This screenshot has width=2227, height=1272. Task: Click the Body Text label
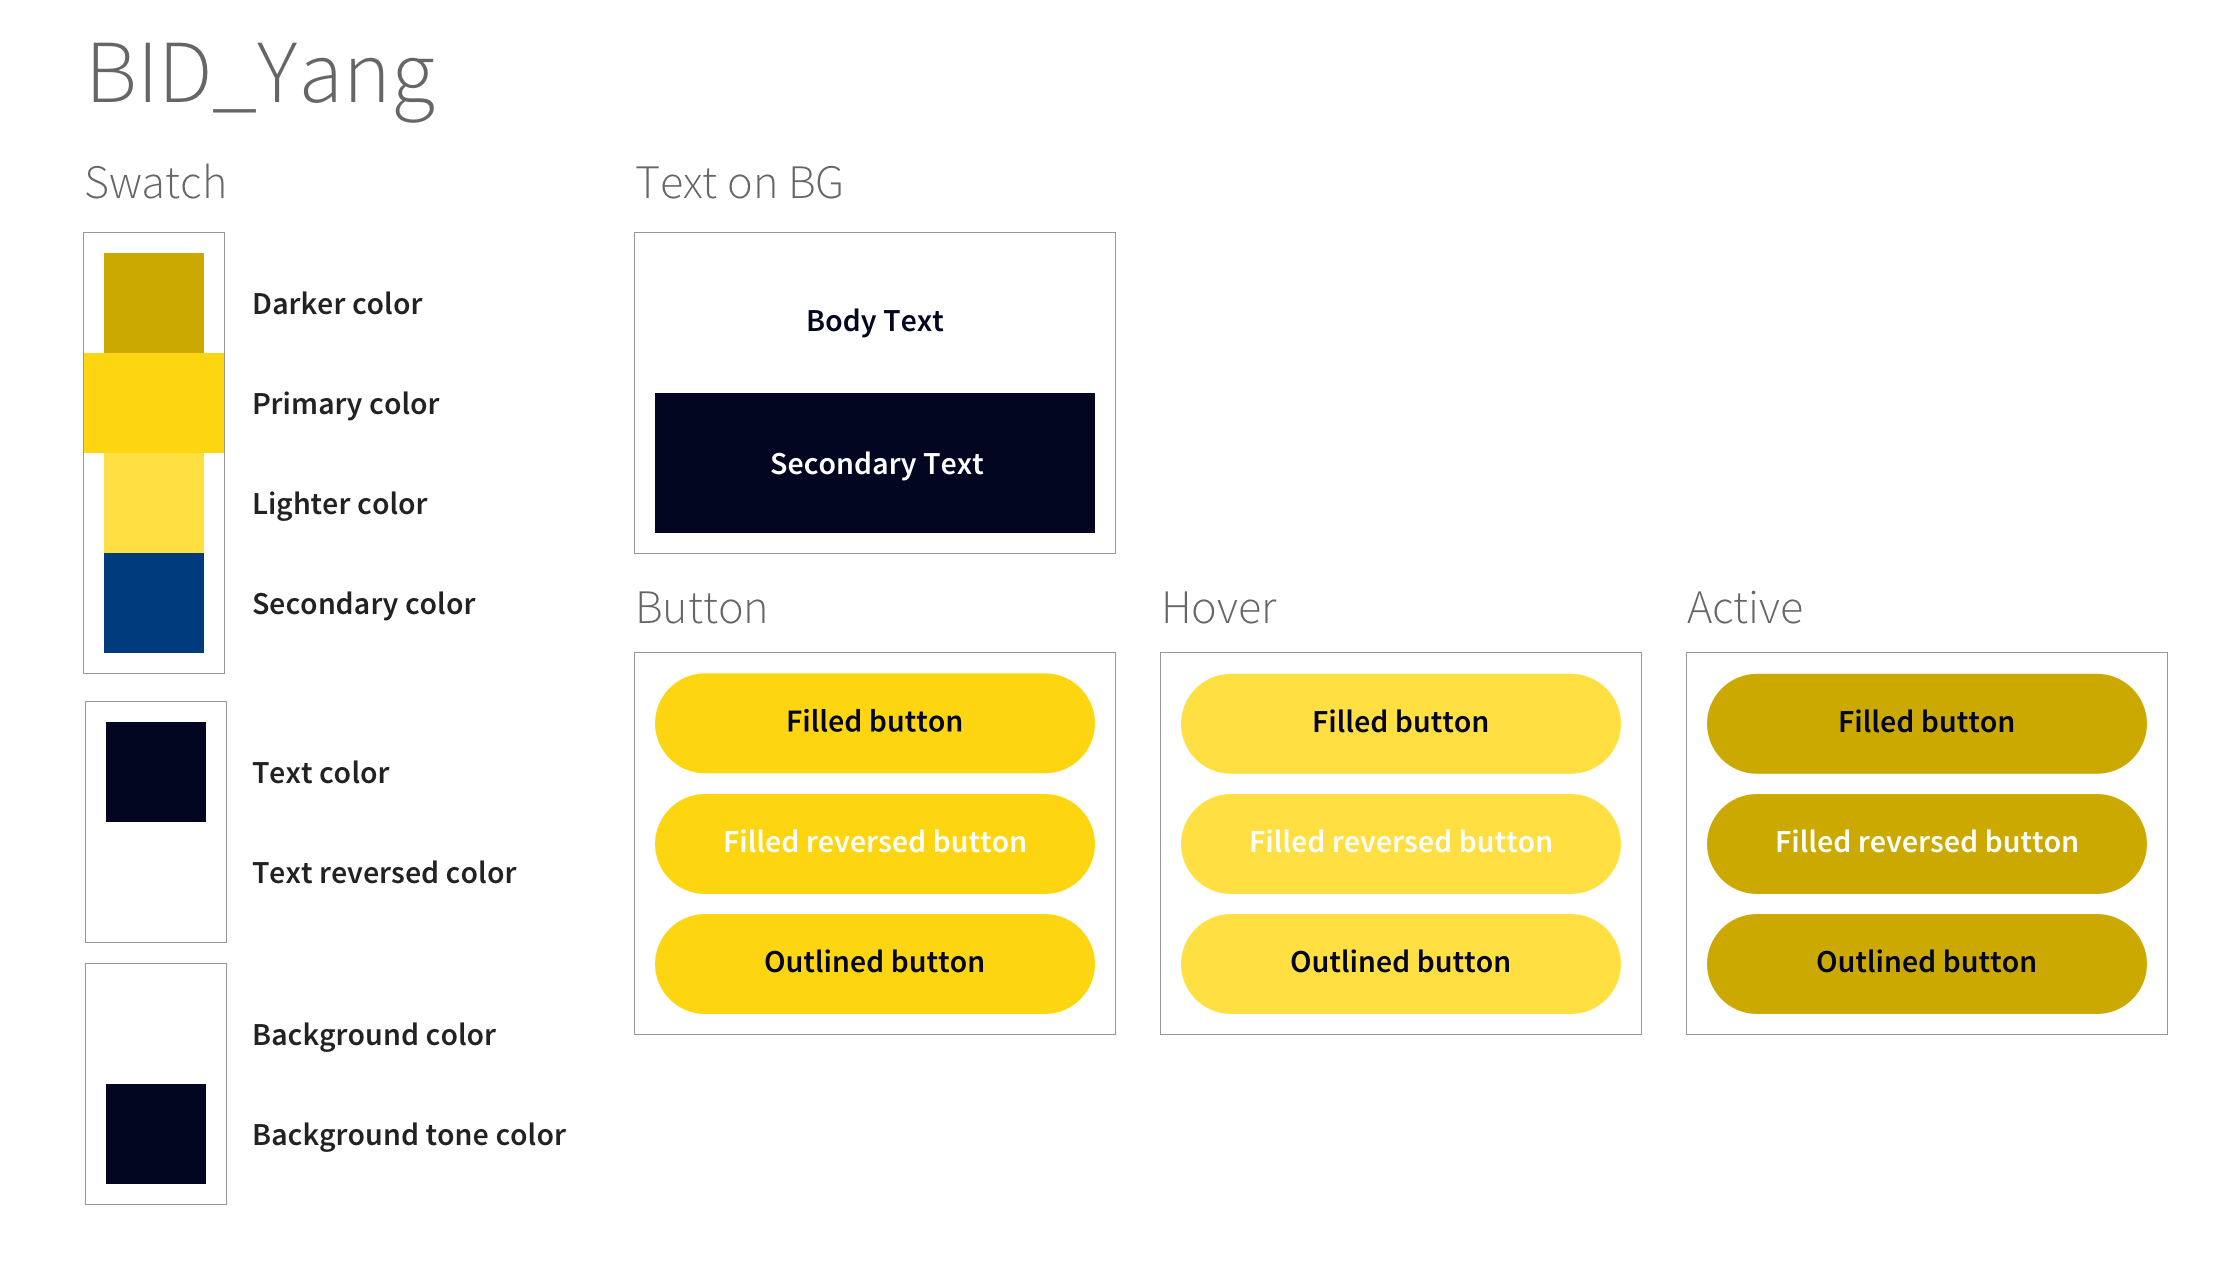pos(875,321)
